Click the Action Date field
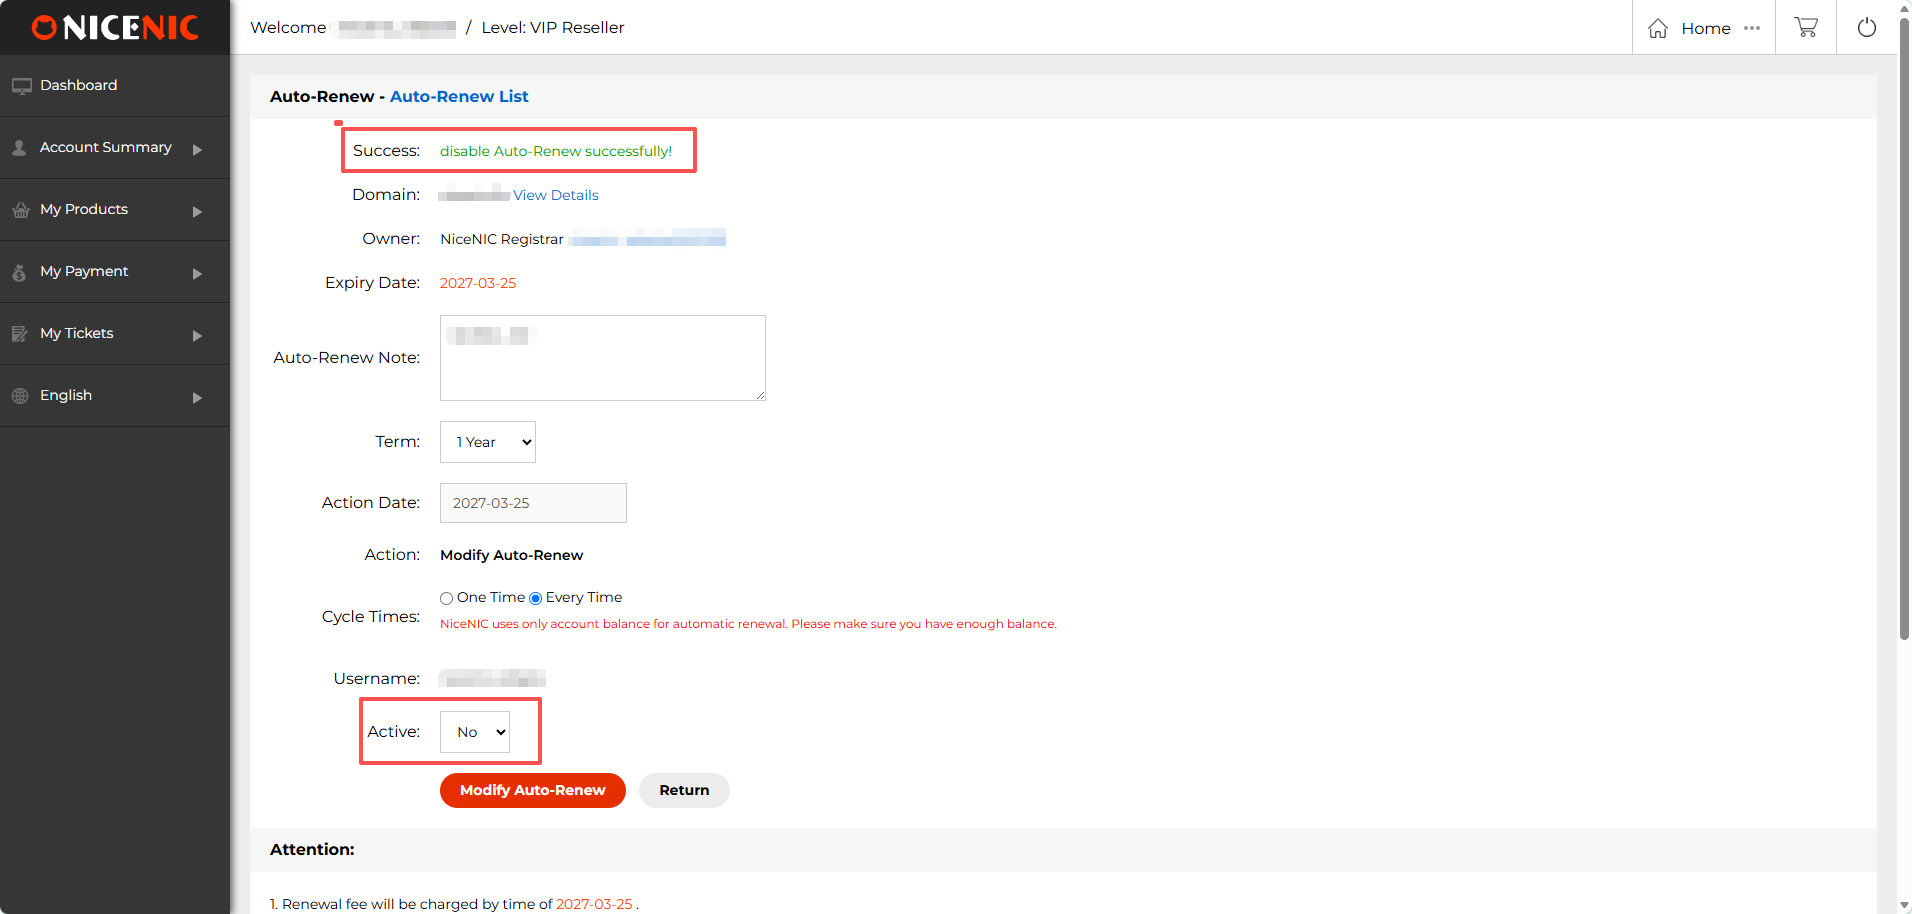This screenshot has height=914, width=1912. point(533,503)
